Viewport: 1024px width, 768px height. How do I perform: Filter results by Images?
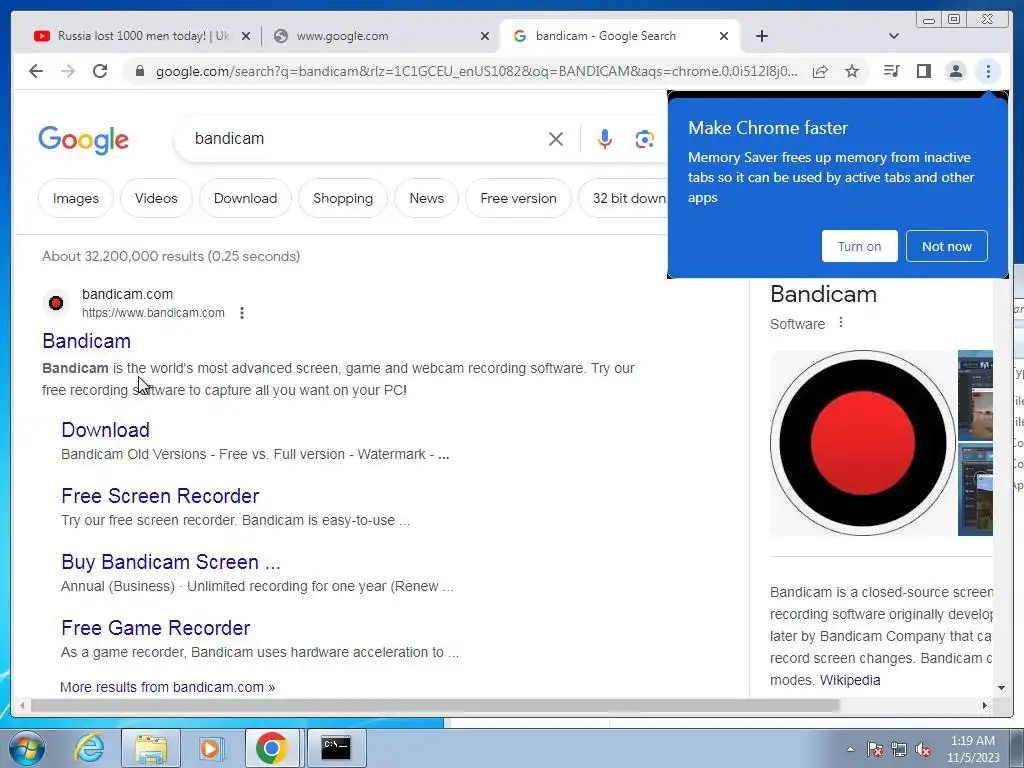(76, 198)
